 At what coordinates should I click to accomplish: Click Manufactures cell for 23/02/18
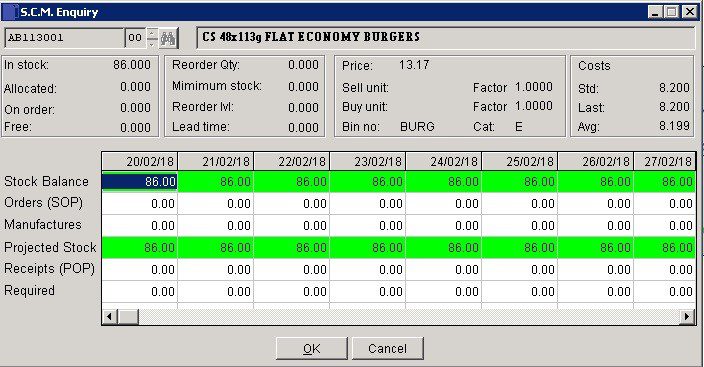pos(368,226)
